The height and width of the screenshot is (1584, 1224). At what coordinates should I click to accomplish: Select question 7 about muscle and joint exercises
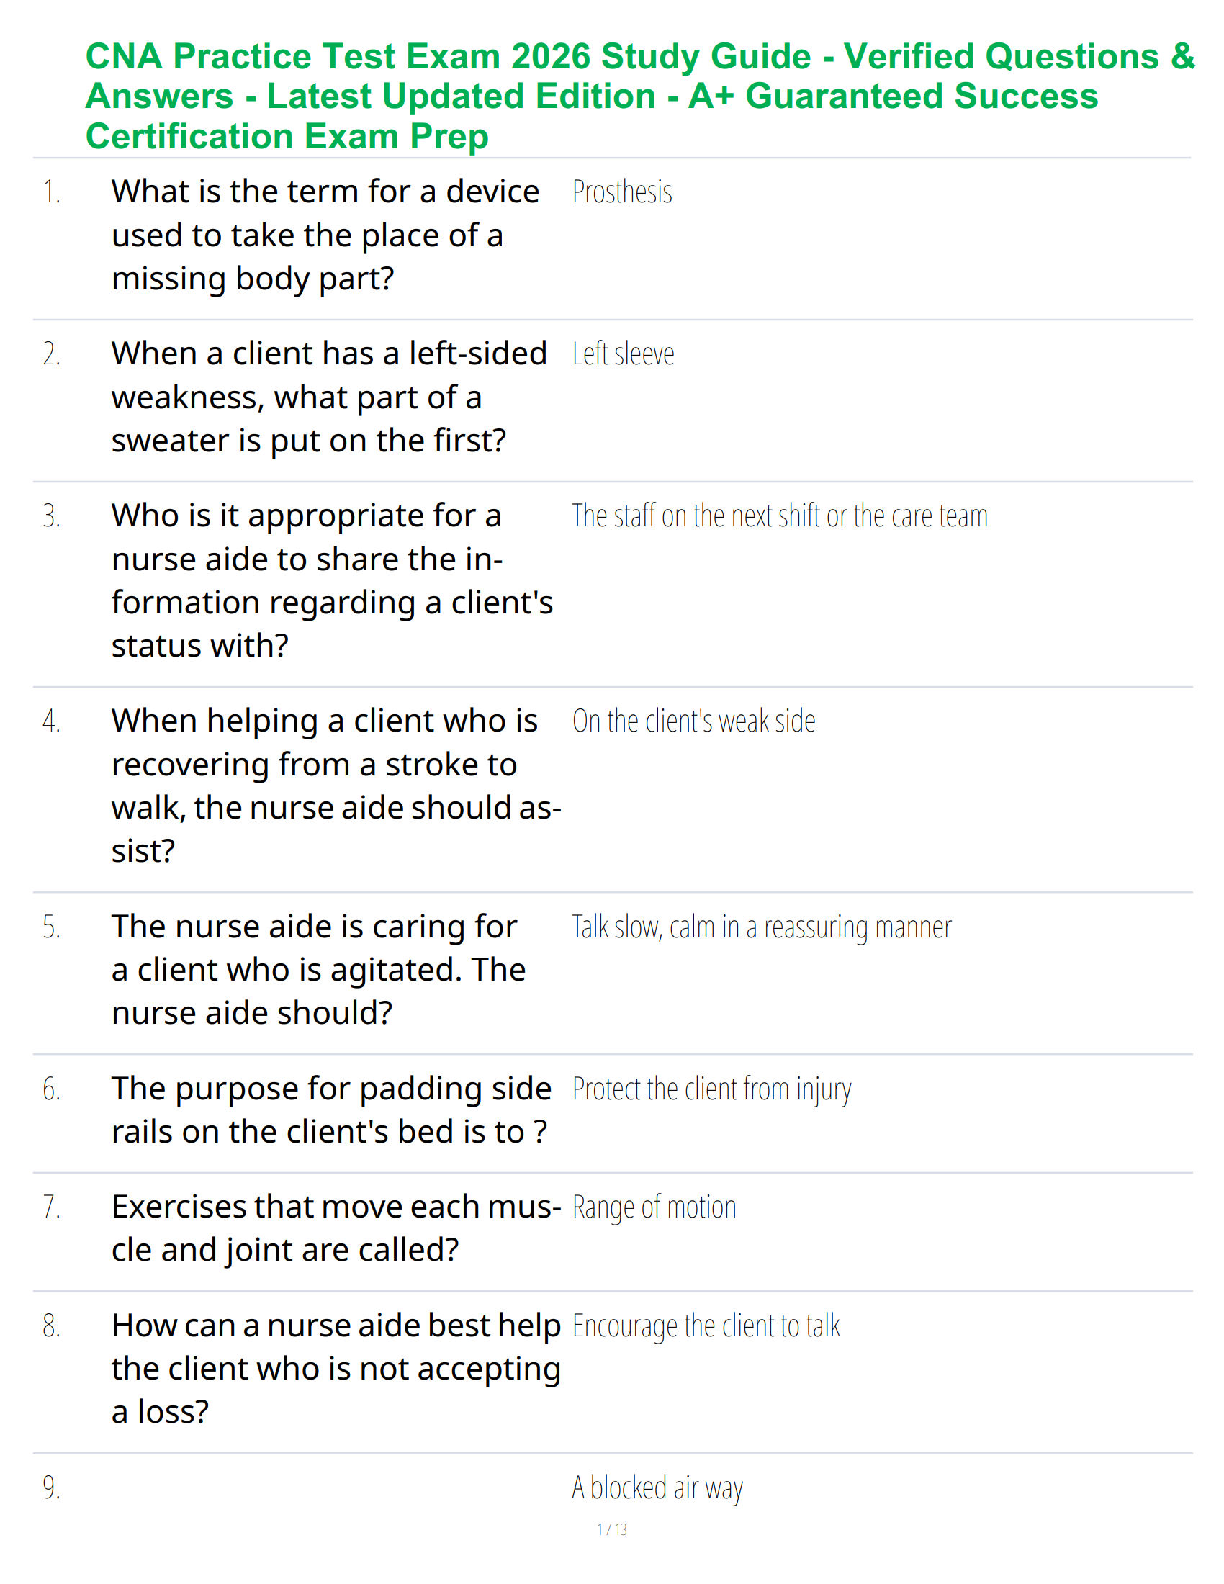point(336,1228)
